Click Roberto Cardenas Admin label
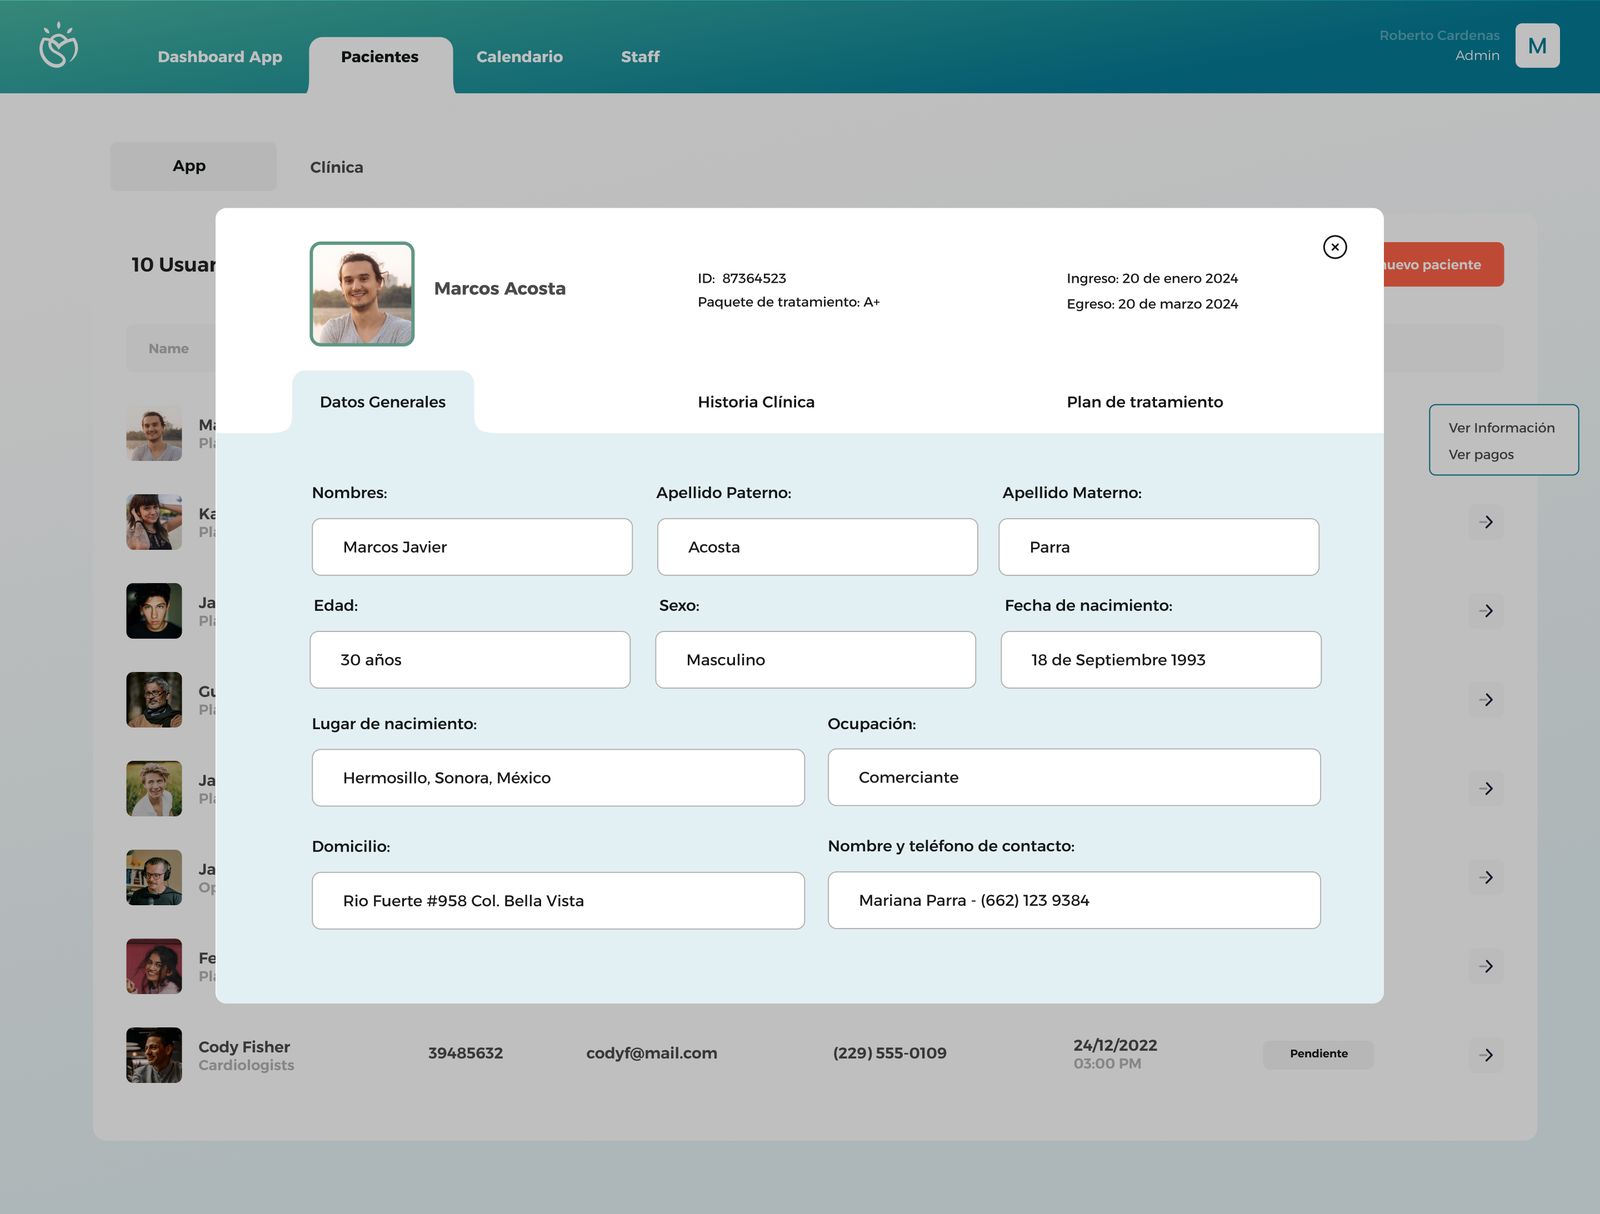Image resolution: width=1600 pixels, height=1214 pixels. point(1439,45)
